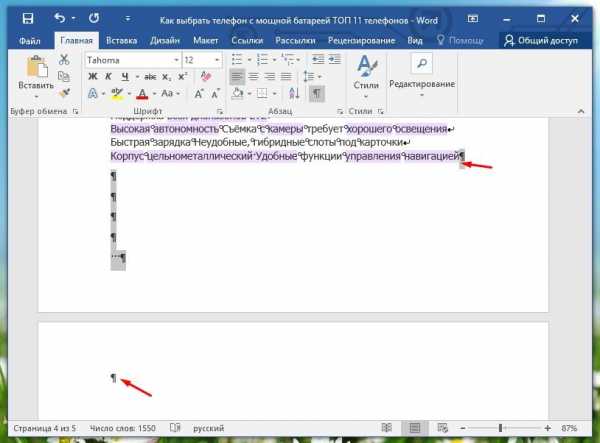Open the Tahoma font name dropdown
The width and height of the screenshot is (600, 443).
tap(174, 60)
